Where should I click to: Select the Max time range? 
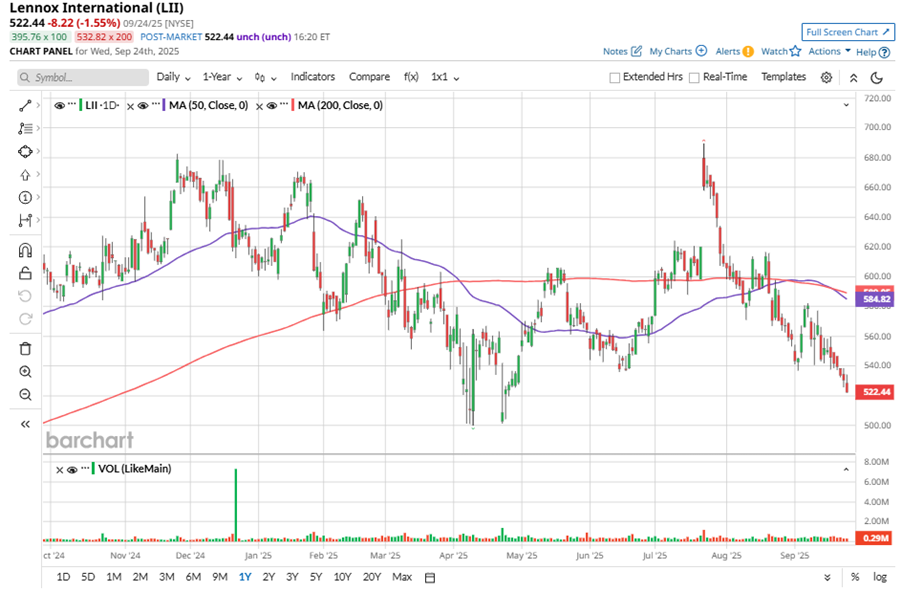402,576
